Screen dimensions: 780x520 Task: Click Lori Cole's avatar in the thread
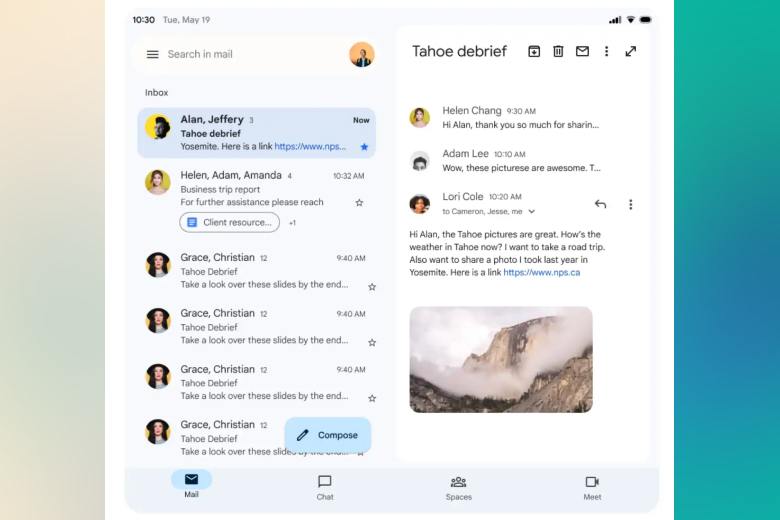pos(419,204)
